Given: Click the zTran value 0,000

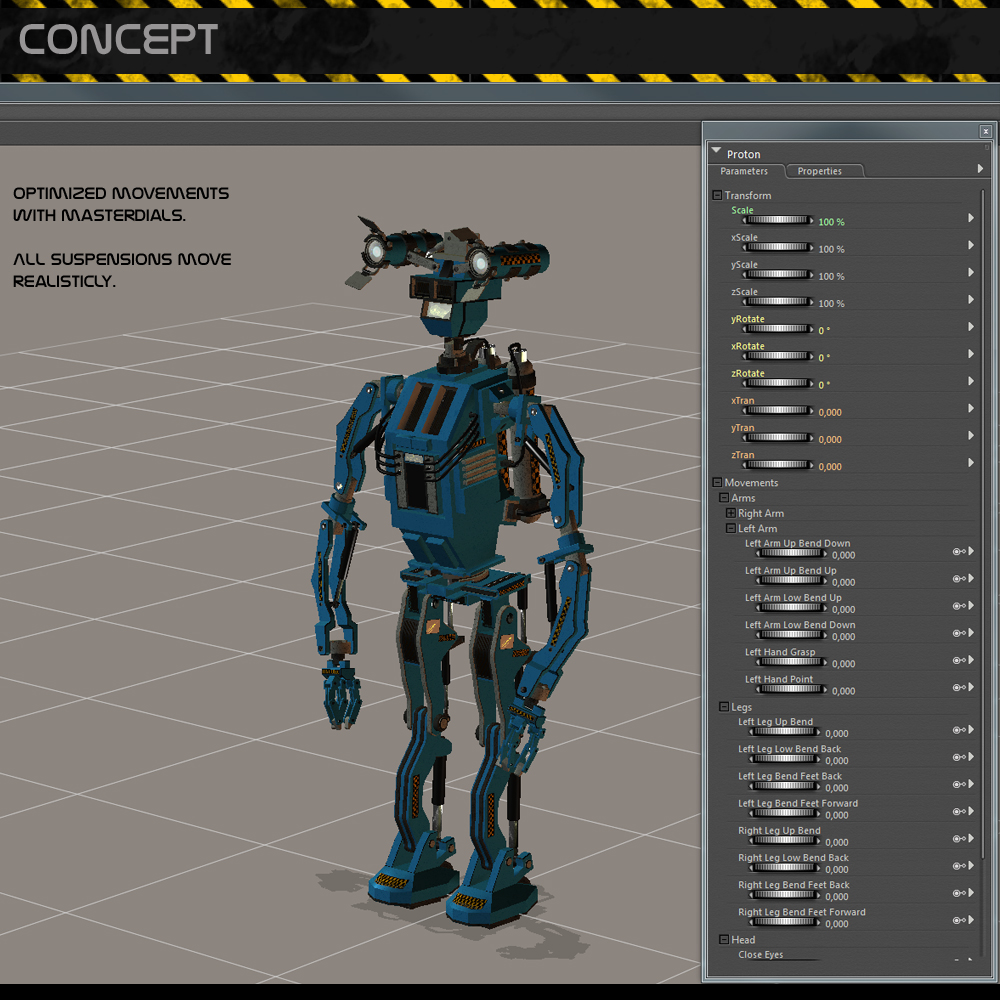Looking at the screenshot, I should [830, 467].
